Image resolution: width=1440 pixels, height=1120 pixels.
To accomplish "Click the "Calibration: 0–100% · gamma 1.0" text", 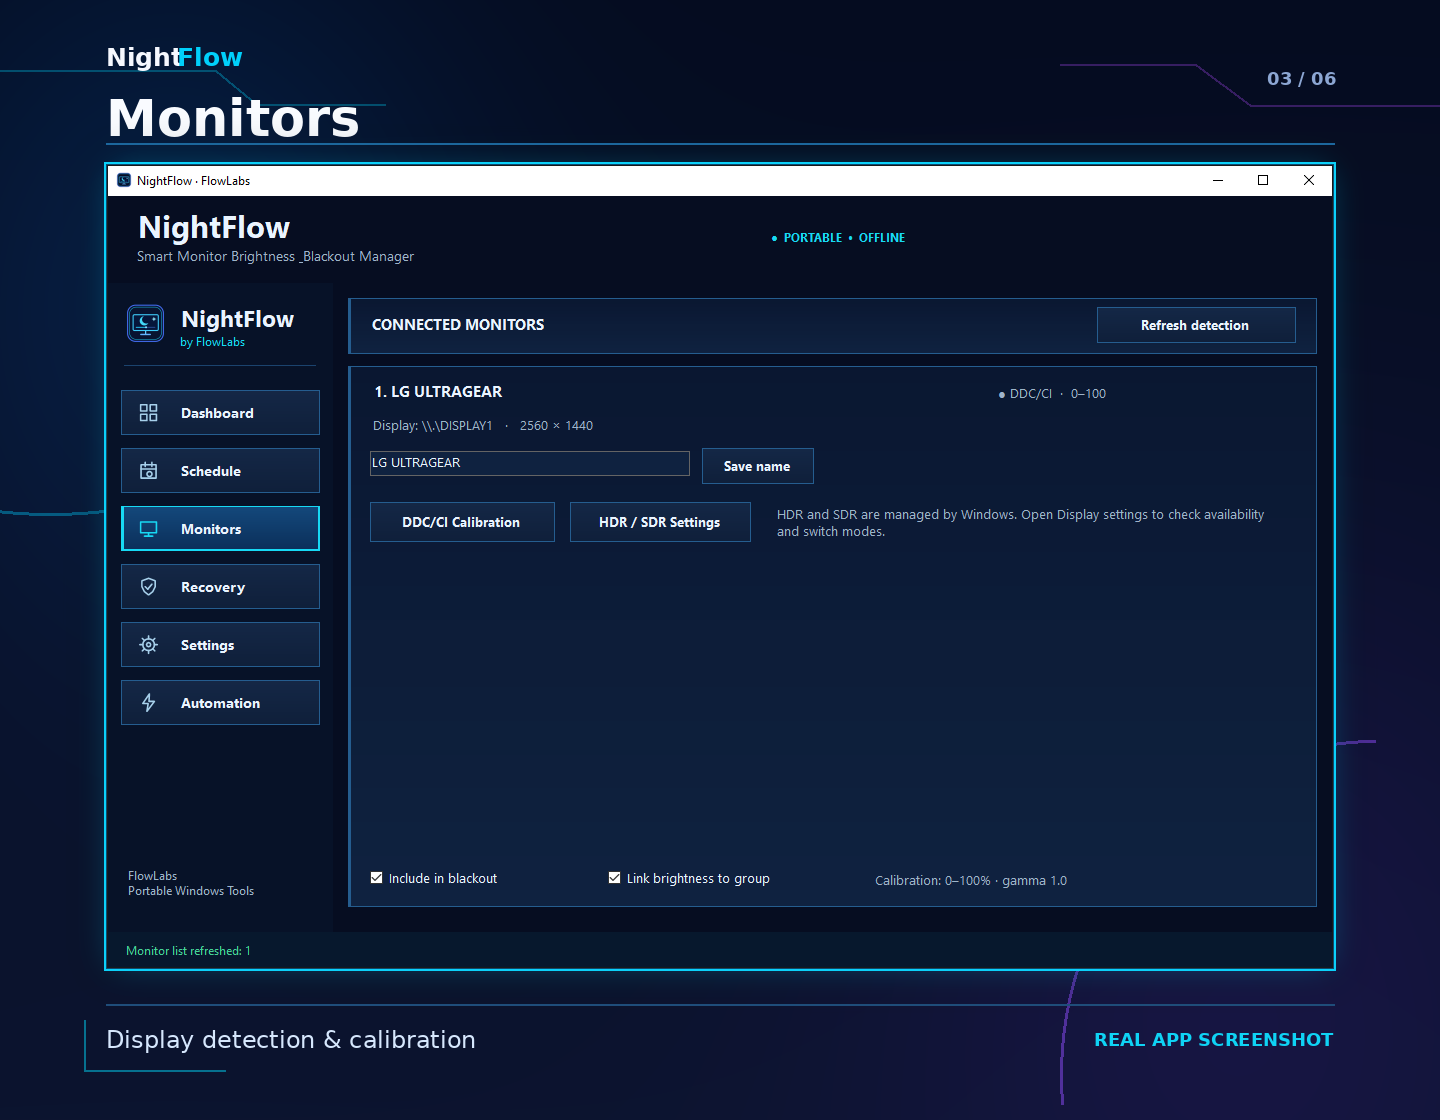I will [971, 881].
